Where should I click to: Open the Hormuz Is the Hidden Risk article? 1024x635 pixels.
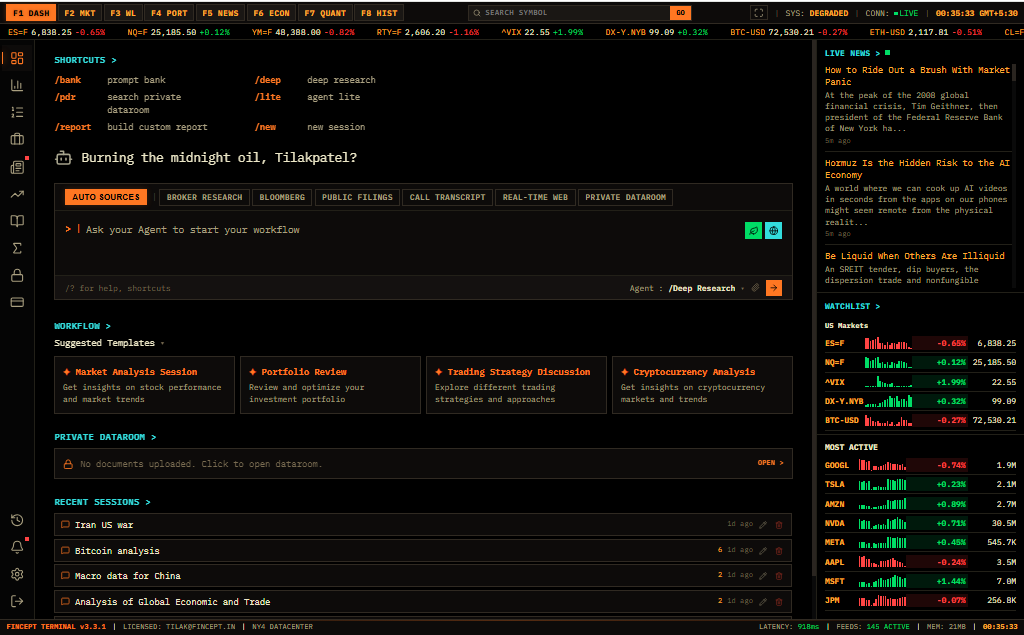click(917, 169)
